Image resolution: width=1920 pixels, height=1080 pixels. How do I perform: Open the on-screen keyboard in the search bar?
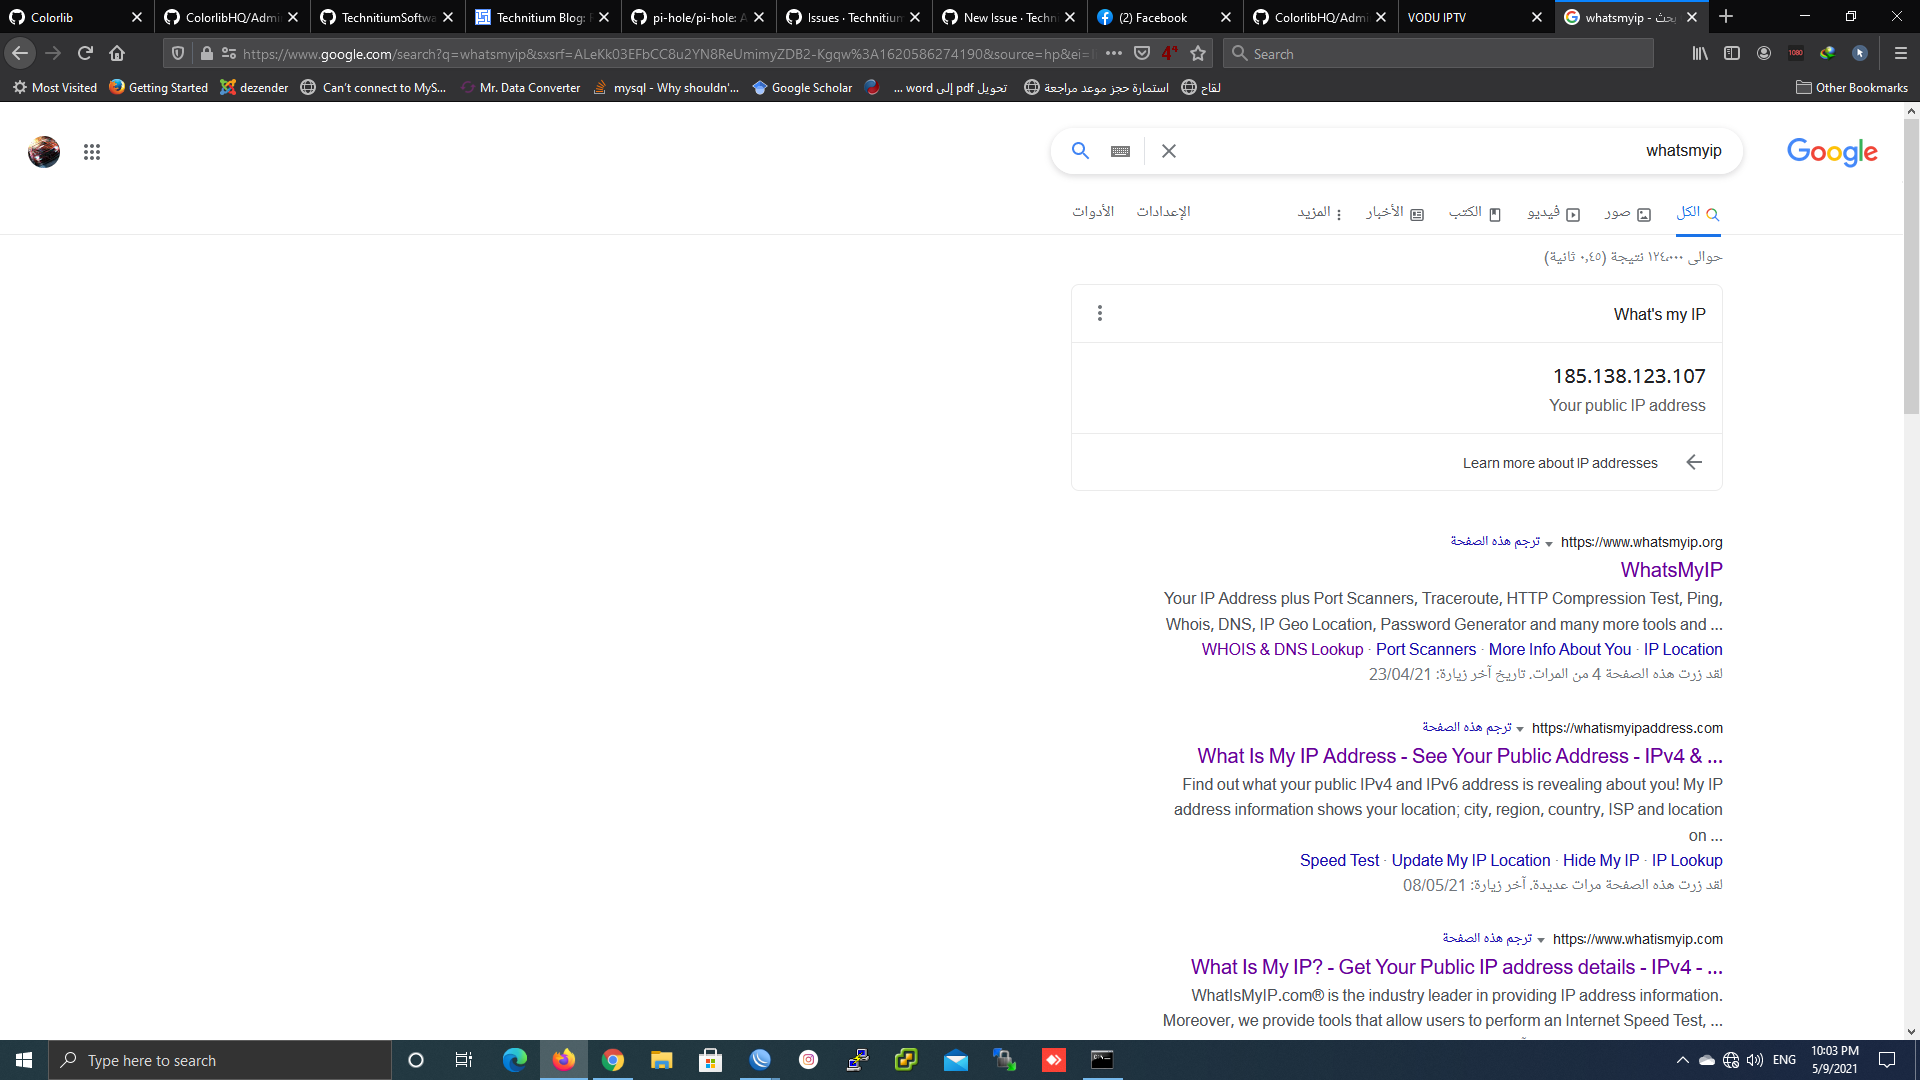click(x=1119, y=151)
